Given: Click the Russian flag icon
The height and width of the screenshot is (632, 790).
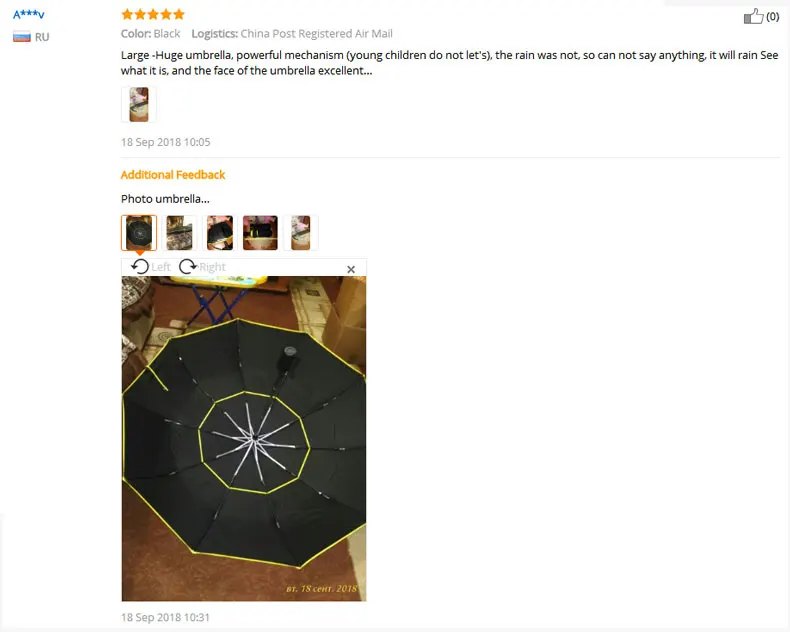Looking at the screenshot, I should coord(22,37).
